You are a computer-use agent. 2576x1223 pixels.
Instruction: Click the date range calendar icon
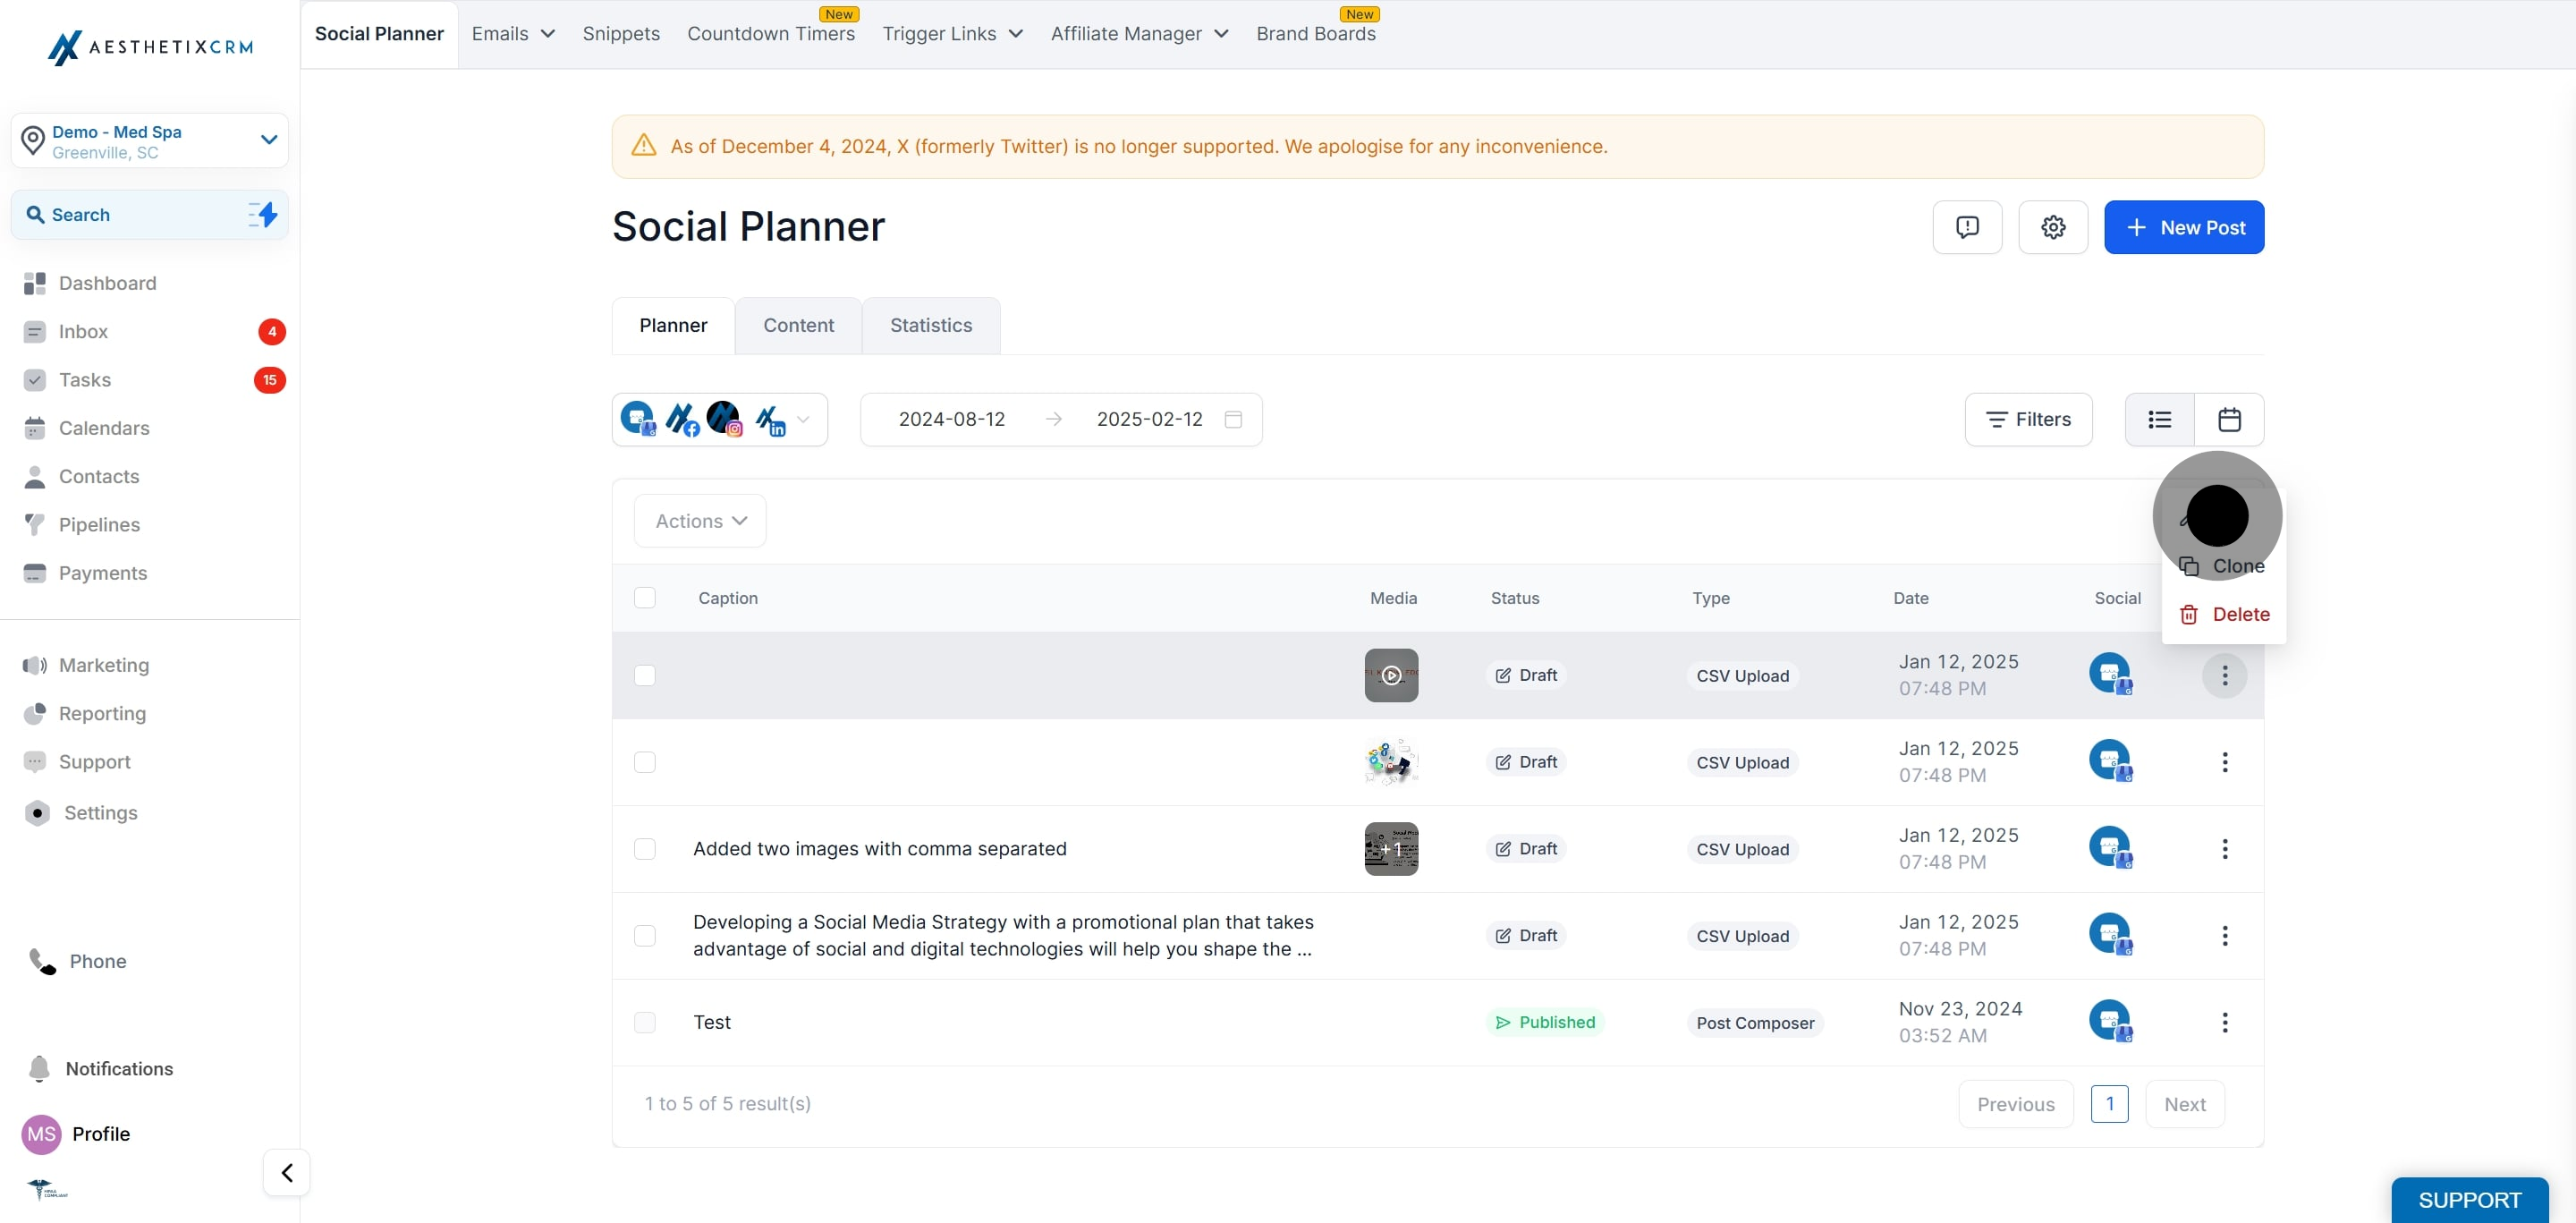[1233, 419]
